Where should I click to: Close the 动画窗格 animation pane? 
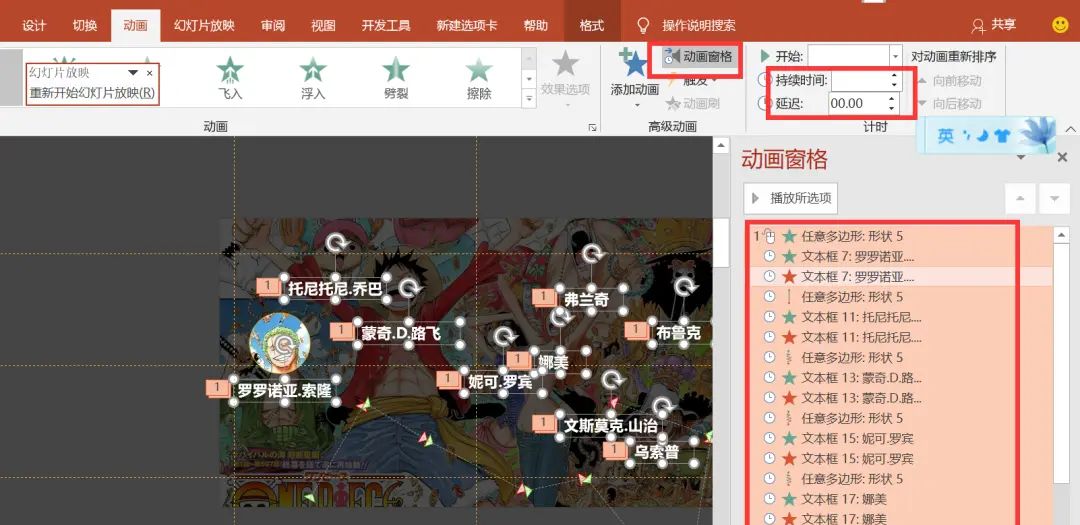pos(1062,158)
